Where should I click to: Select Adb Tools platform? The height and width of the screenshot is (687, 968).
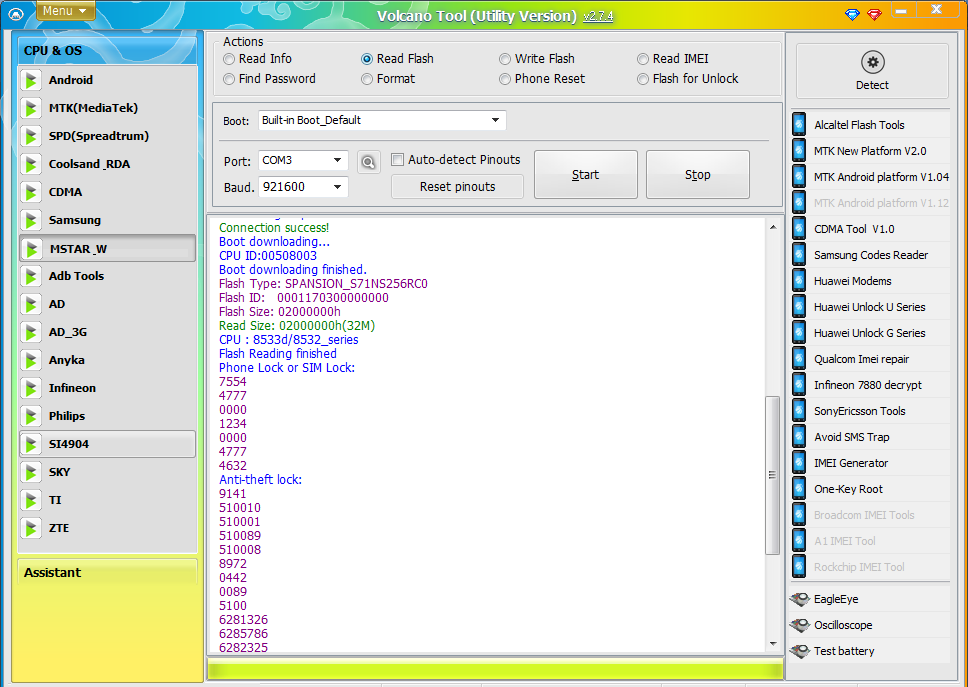click(107, 277)
